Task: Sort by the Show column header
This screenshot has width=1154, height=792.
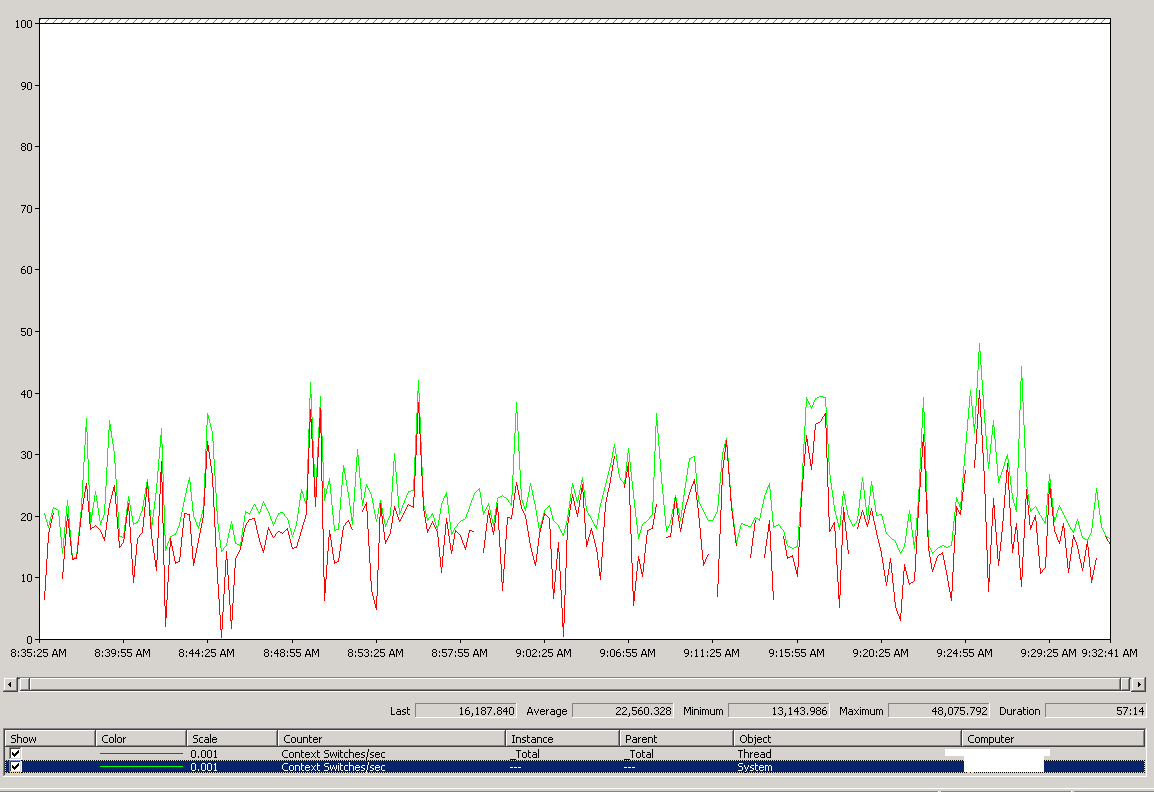Action: (x=50, y=739)
